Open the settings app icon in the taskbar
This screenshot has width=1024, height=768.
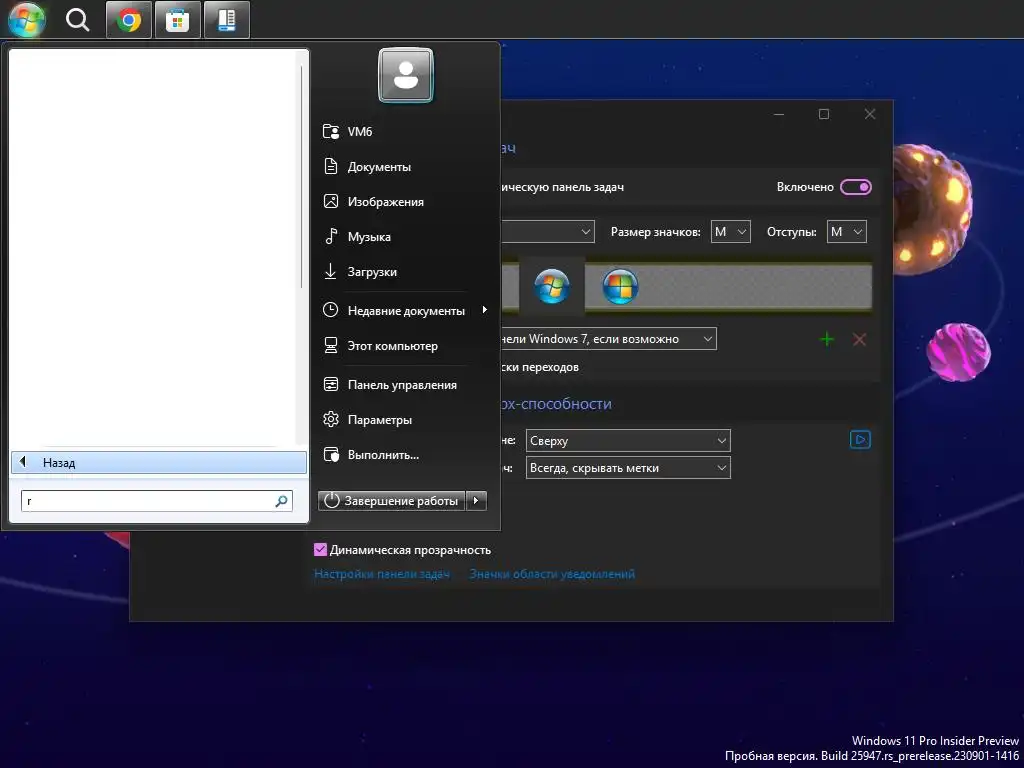pos(227,20)
